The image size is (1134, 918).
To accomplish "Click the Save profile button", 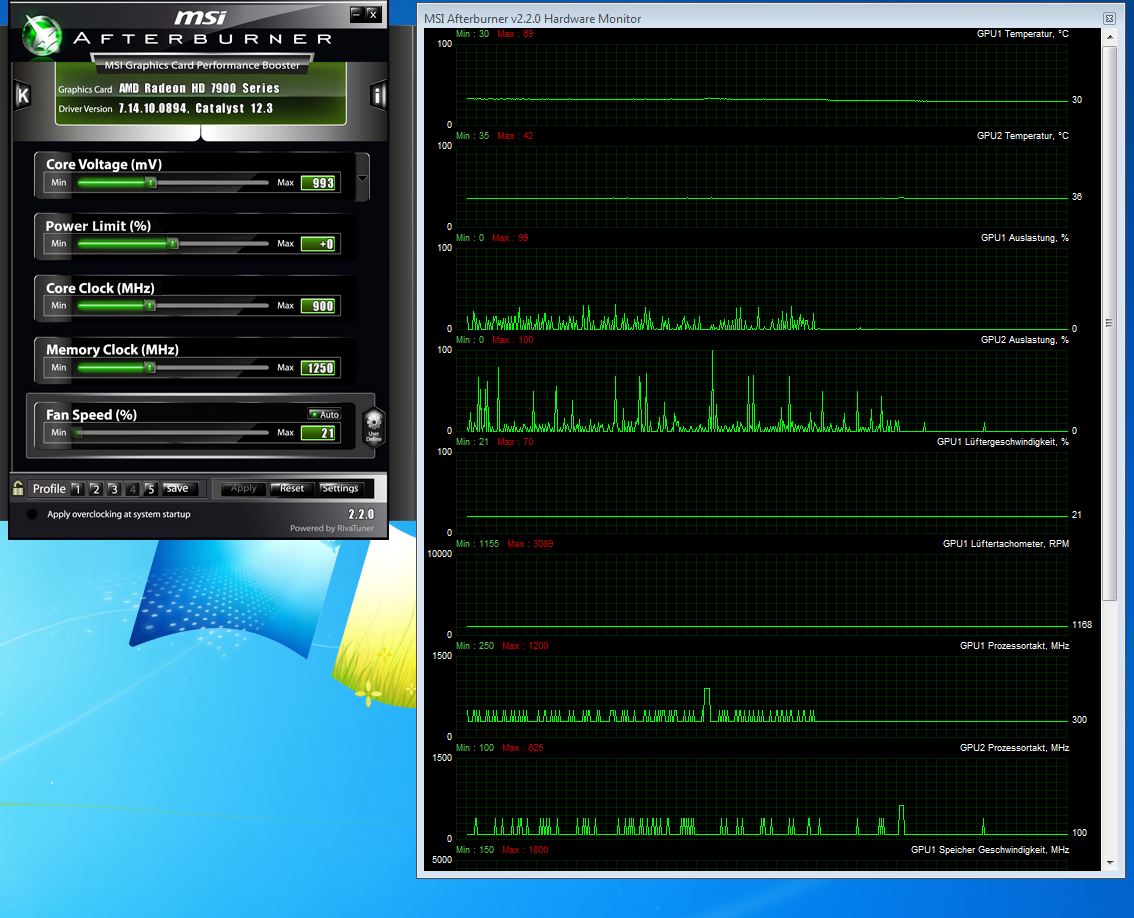I will point(180,488).
